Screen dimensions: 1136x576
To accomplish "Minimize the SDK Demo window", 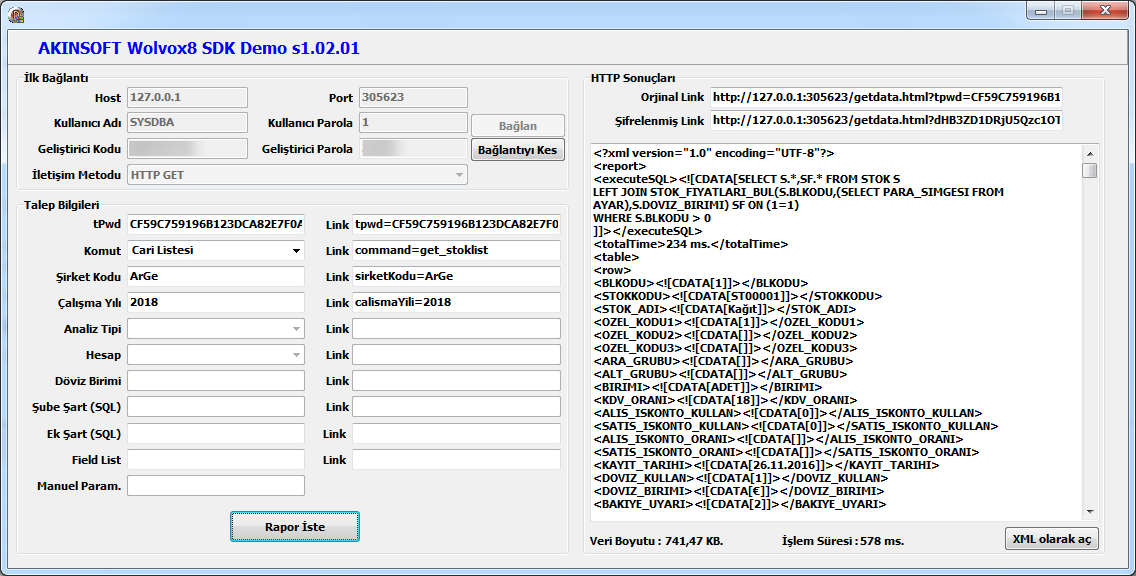I will pos(1041,11).
